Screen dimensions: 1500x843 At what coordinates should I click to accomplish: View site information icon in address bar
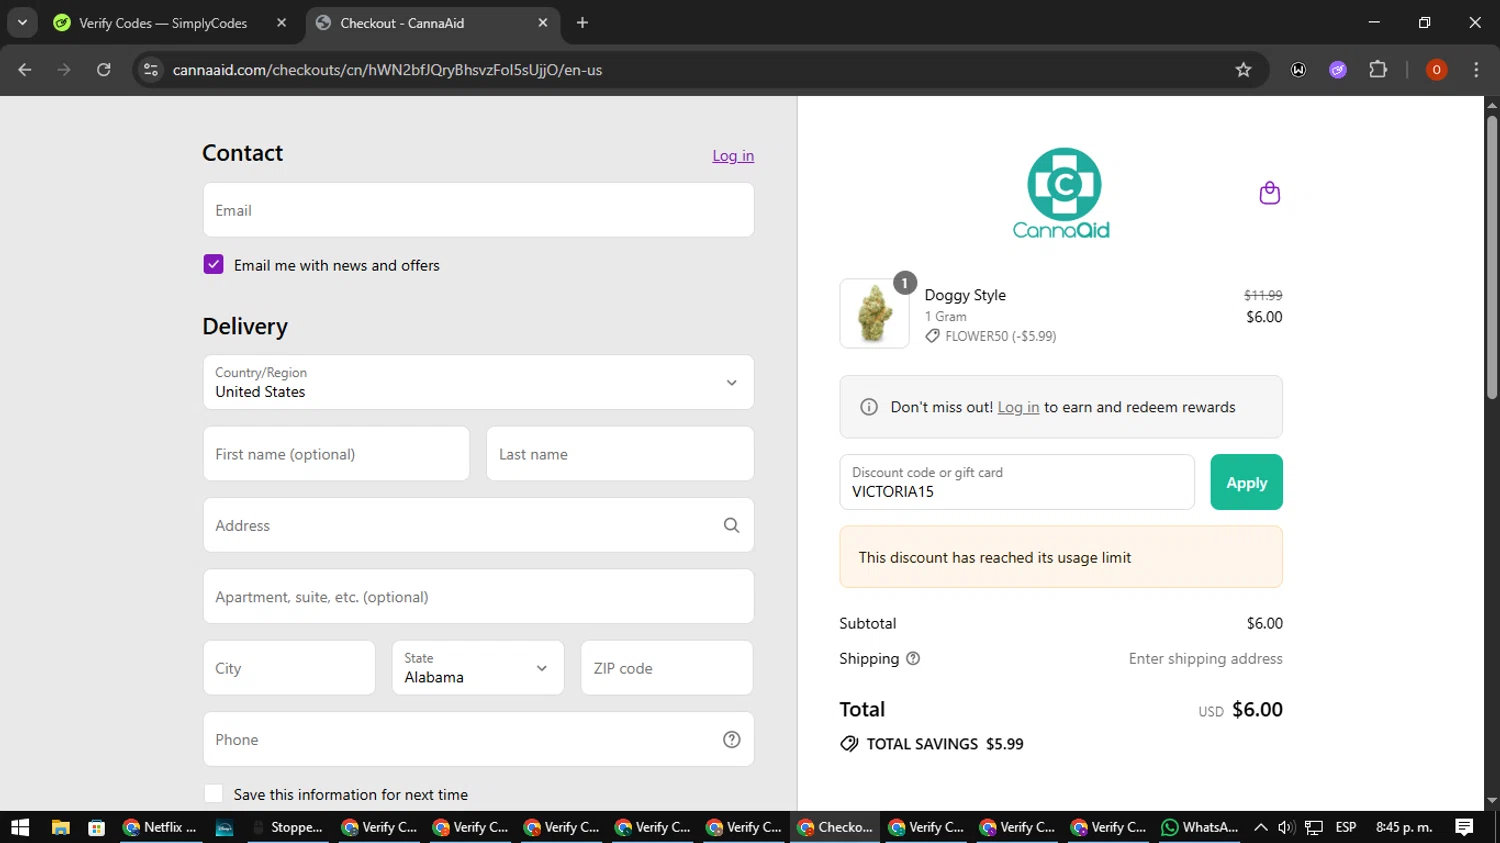pos(151,69)
